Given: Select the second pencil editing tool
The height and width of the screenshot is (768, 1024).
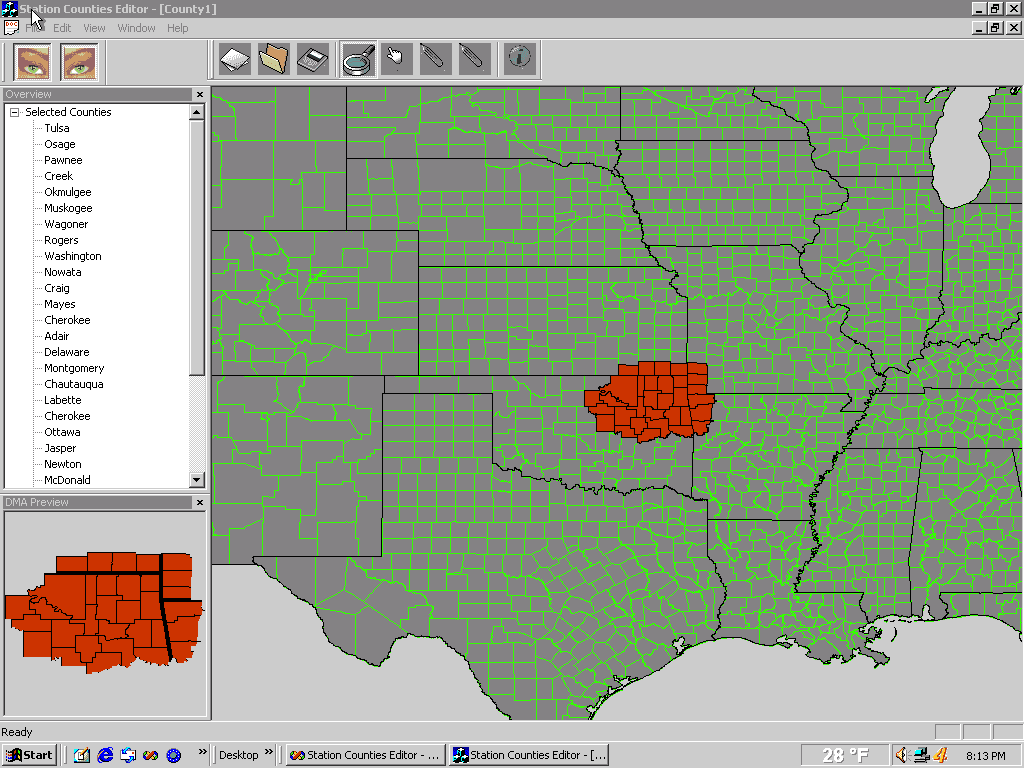Looking at the screenshot, I should pos(473,59).
